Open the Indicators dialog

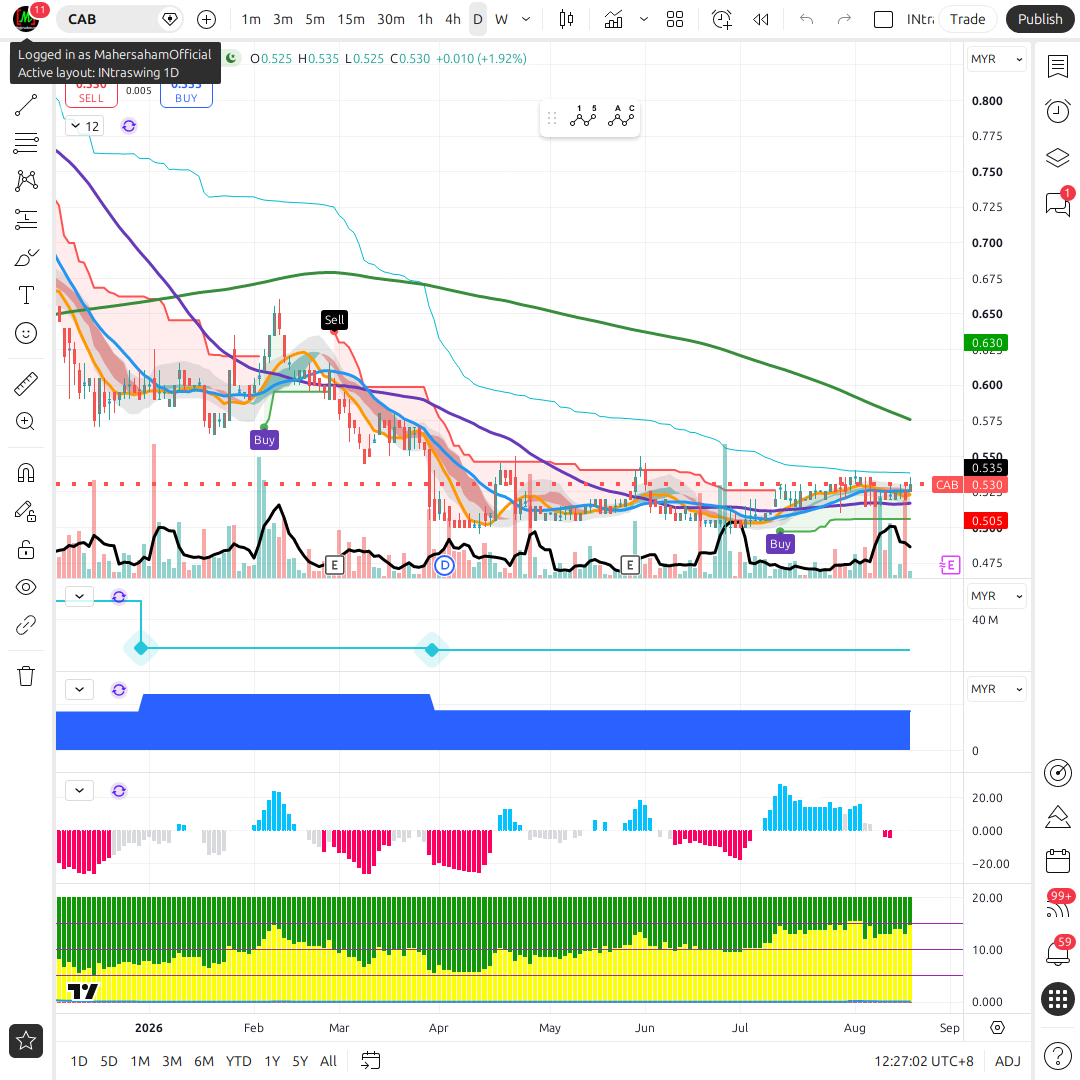613,19
